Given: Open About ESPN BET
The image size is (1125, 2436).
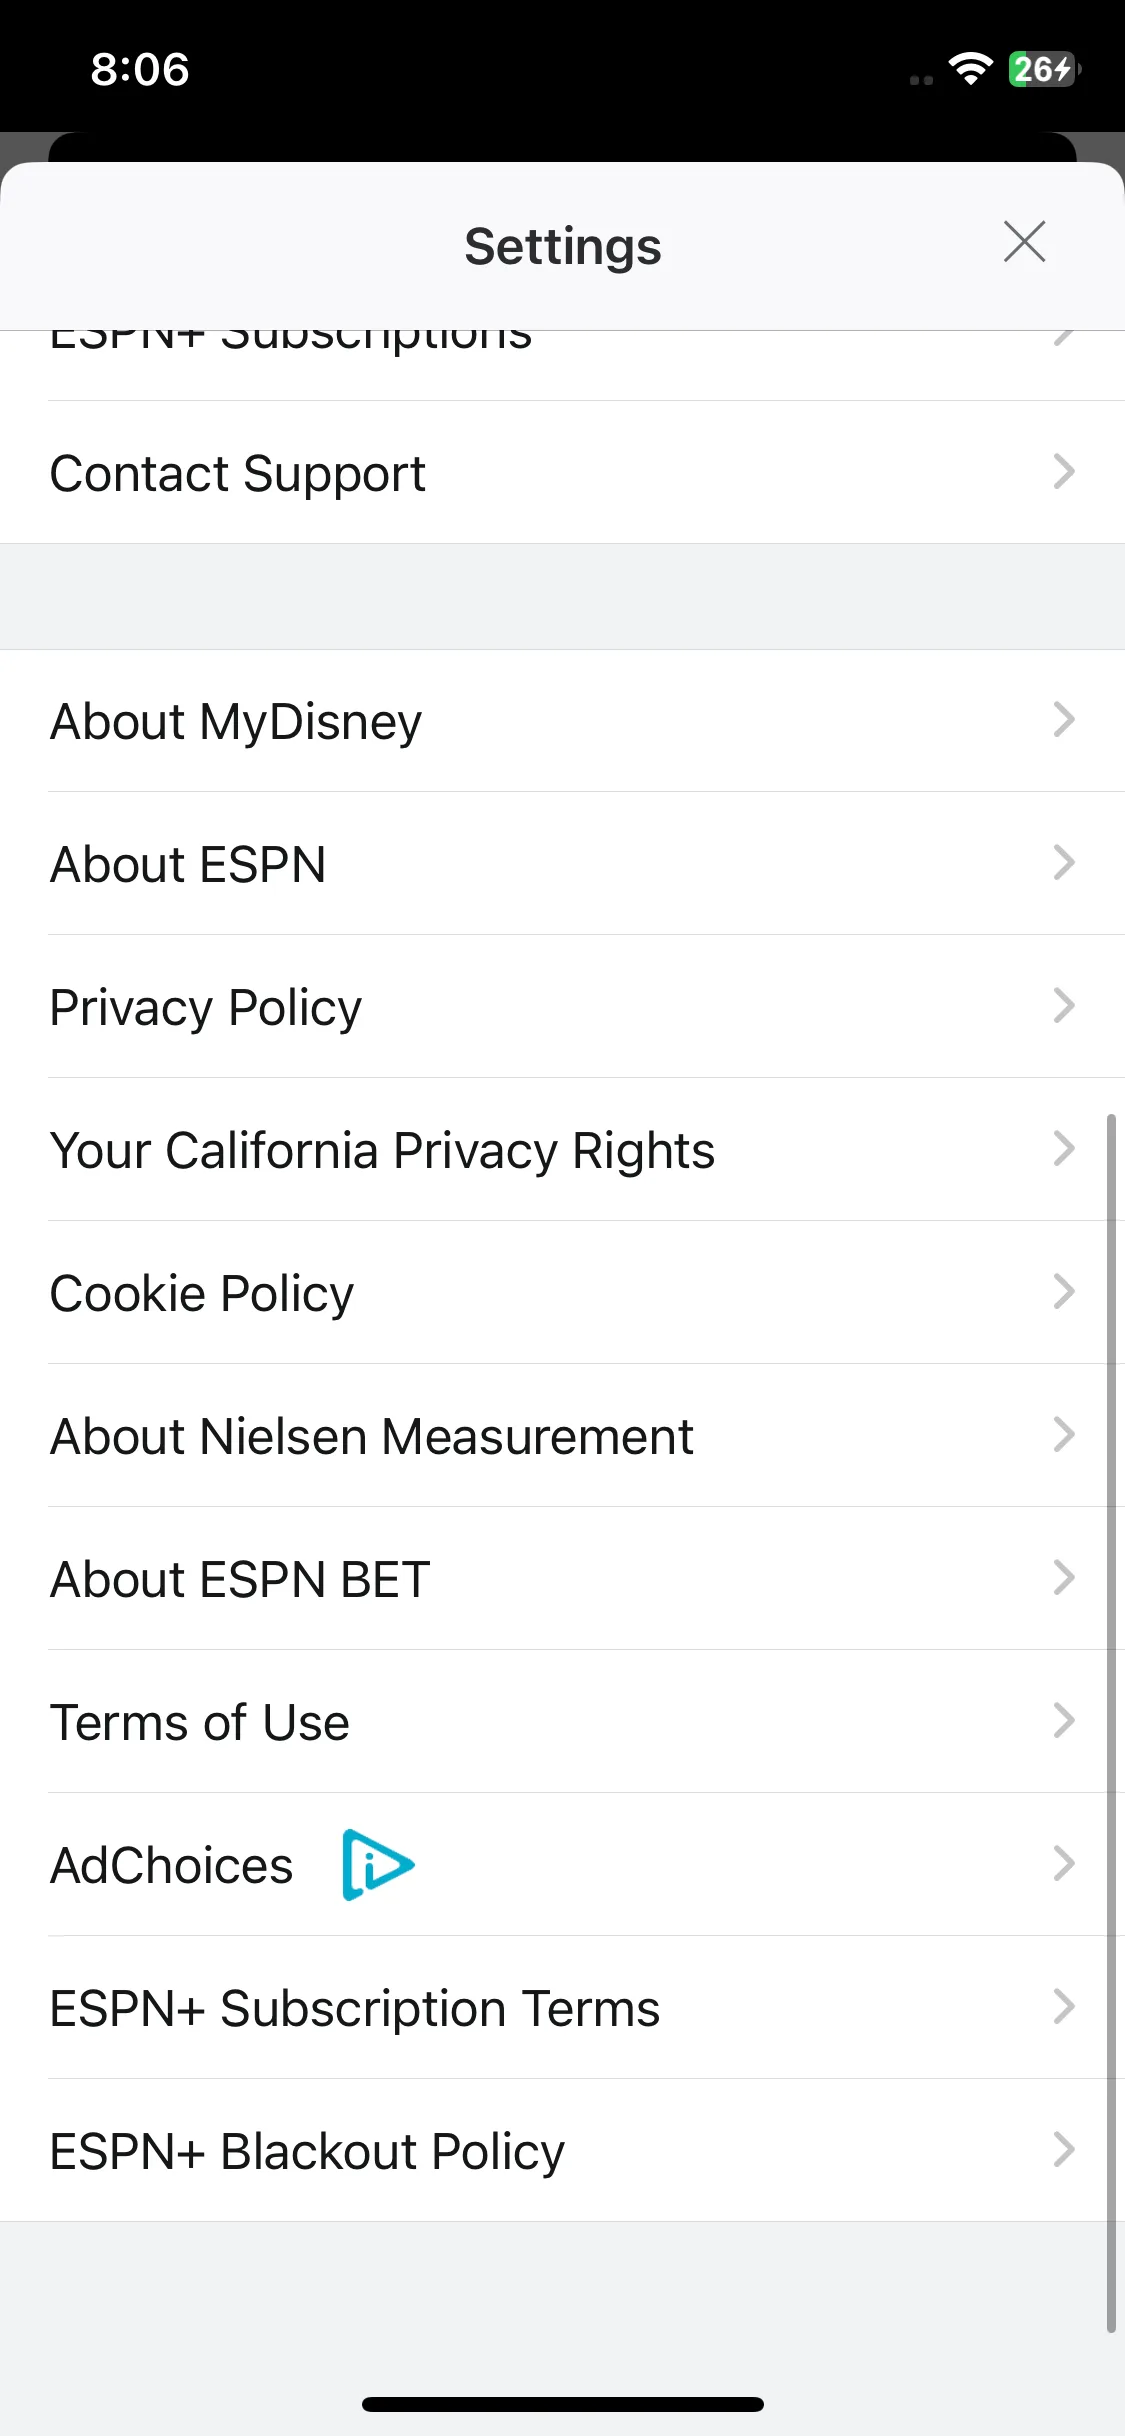Looking at the screenshot, I should coord(562,1579).
